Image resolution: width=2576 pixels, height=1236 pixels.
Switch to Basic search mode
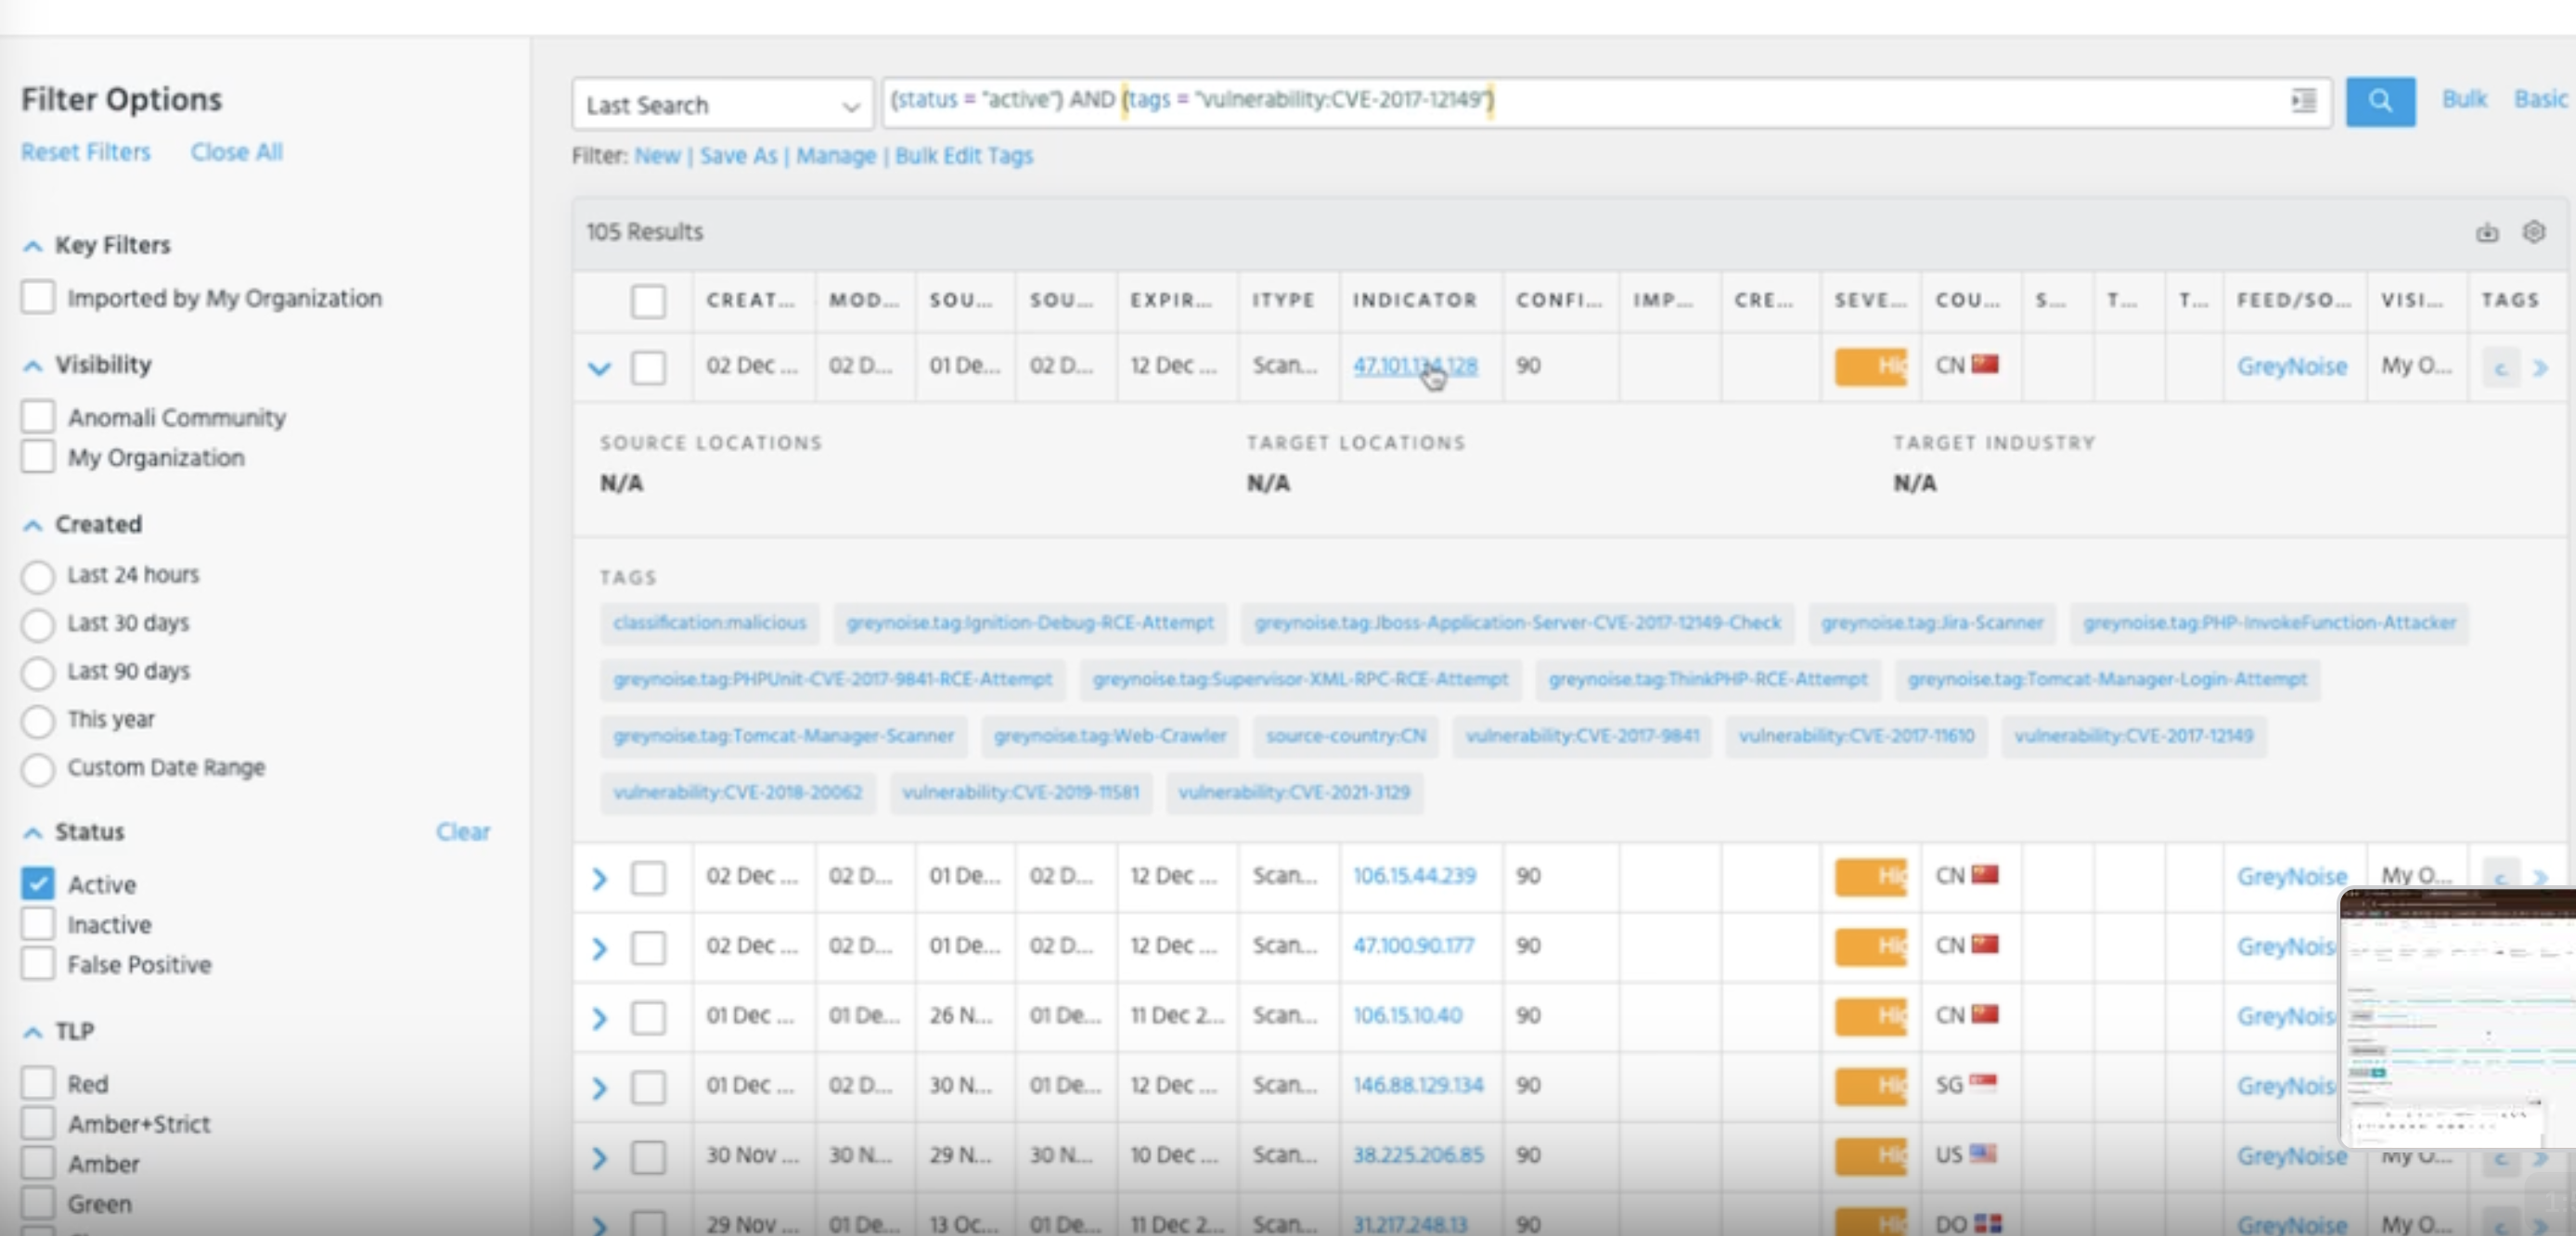point(2540,99)
